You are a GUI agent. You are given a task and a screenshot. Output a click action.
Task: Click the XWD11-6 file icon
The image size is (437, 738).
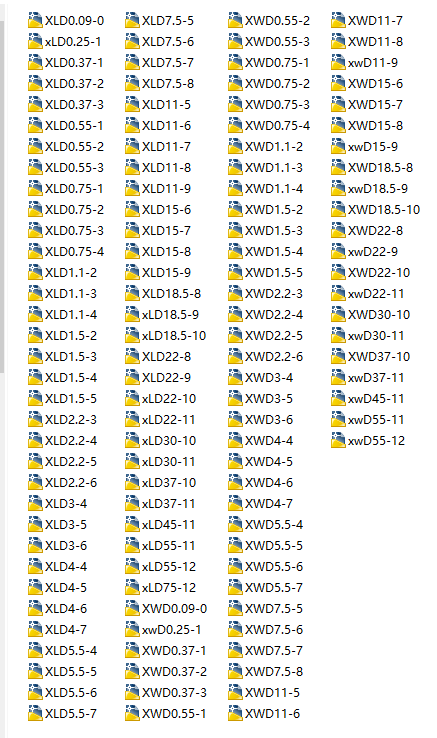[235, 714]
